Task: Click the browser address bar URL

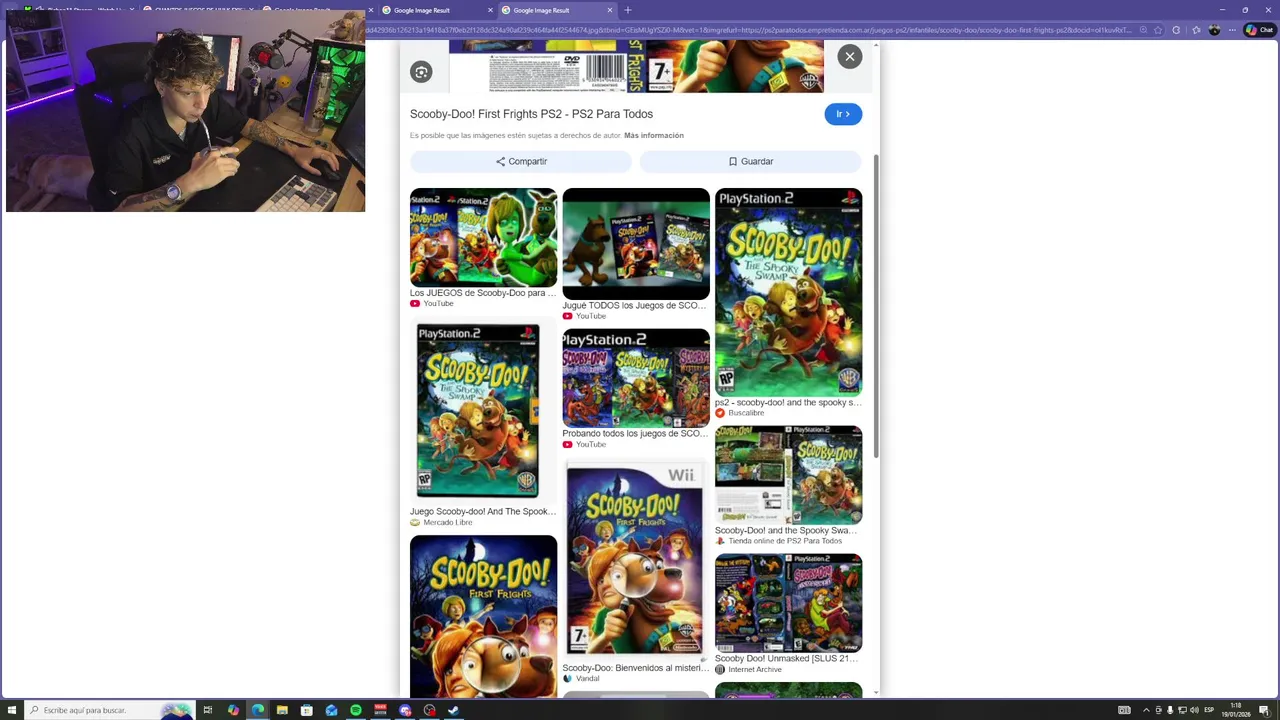Action: [748, 30]
